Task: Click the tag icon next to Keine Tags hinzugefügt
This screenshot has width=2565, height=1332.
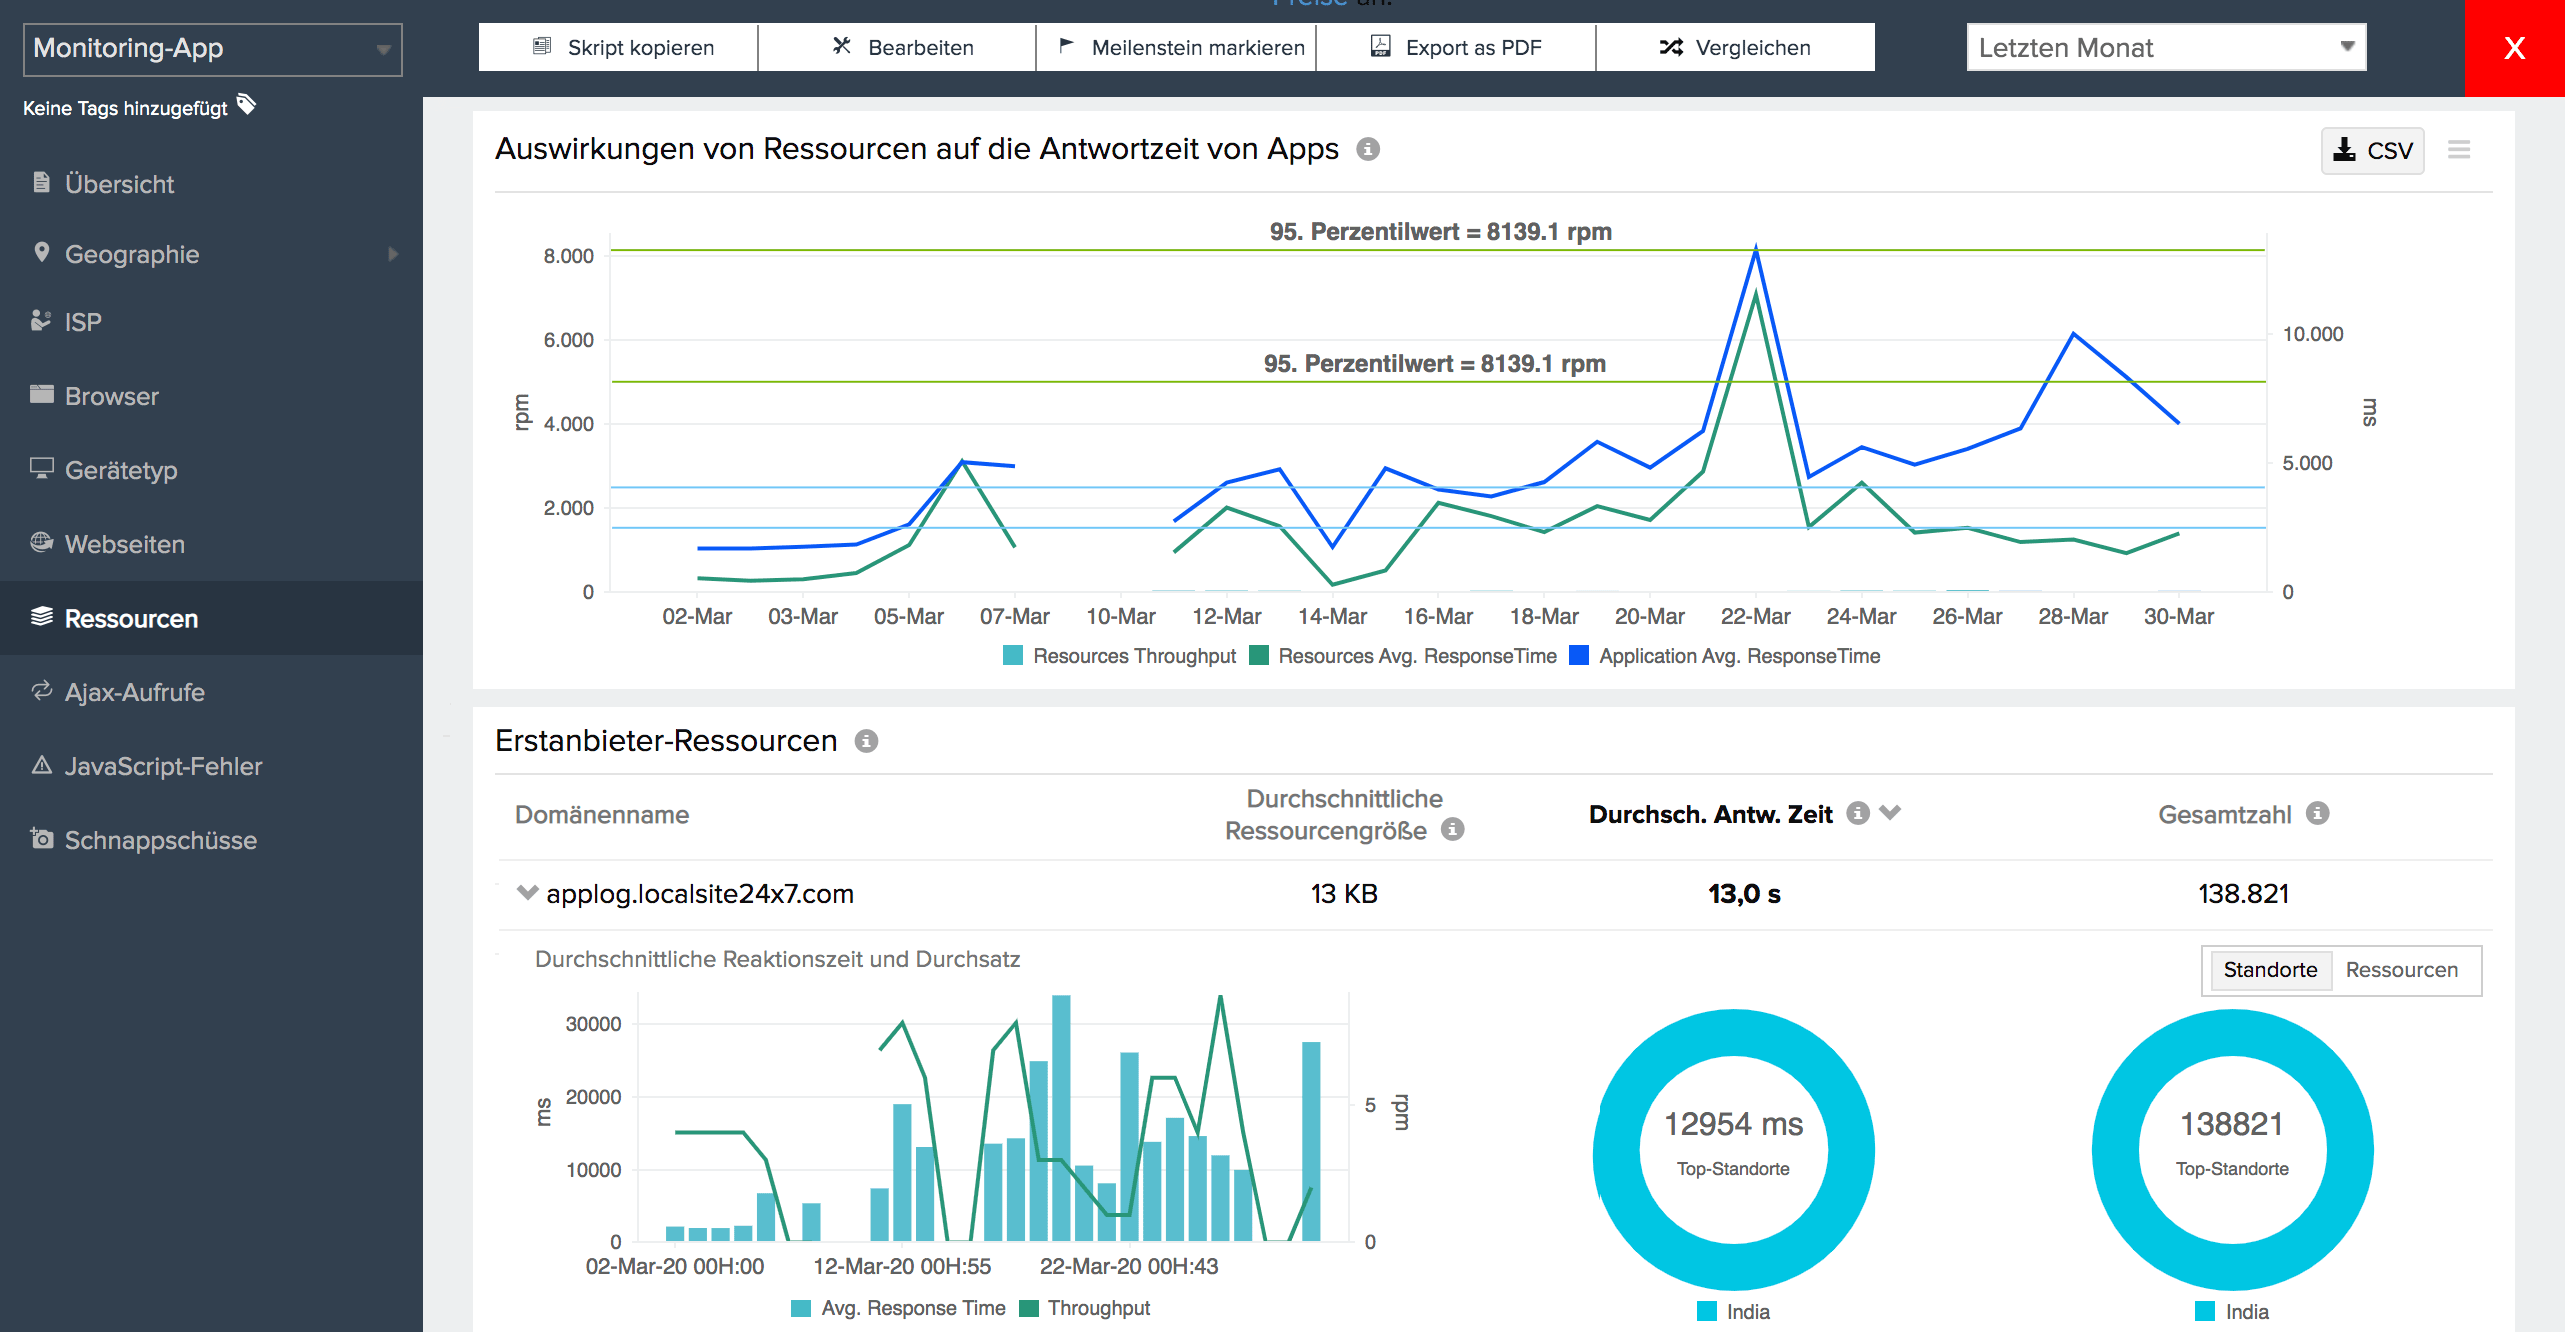Action: click(x=246, y=104)
